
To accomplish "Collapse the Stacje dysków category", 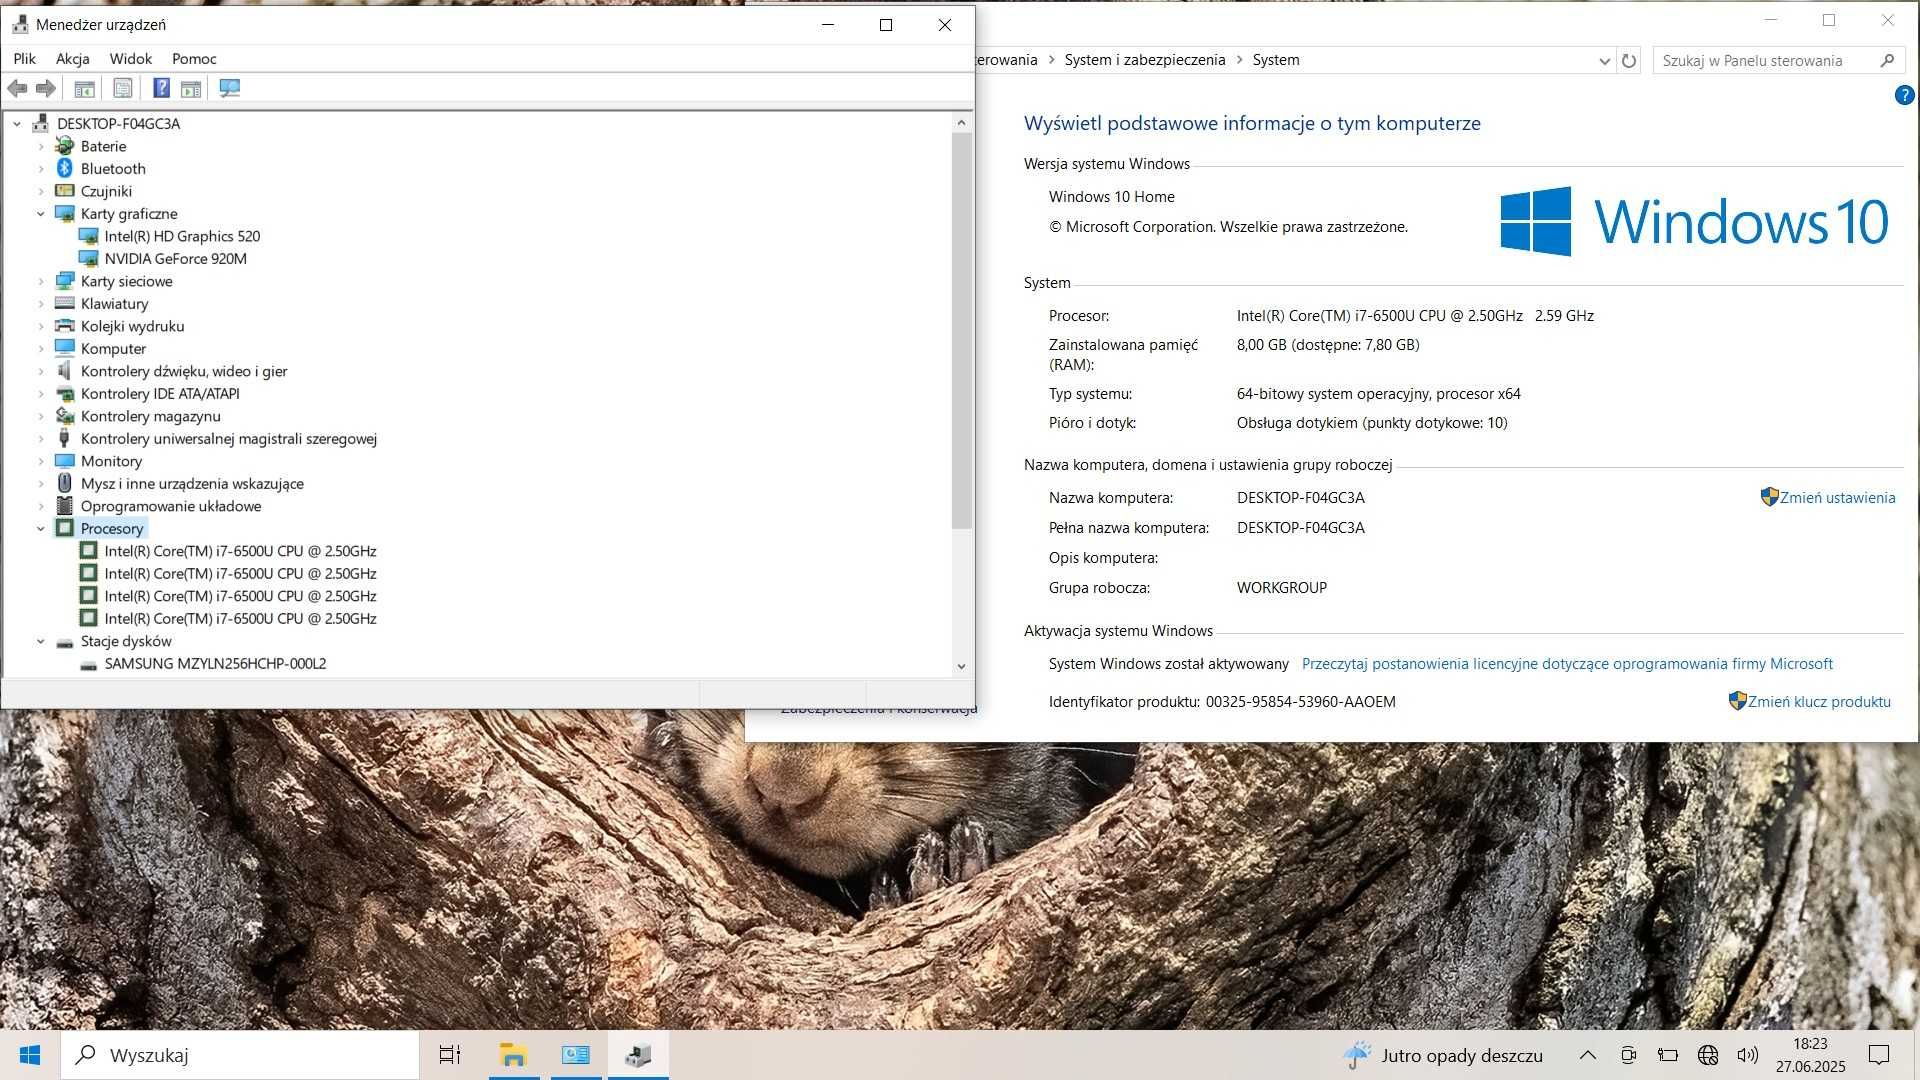I will (x=41, y=641).
